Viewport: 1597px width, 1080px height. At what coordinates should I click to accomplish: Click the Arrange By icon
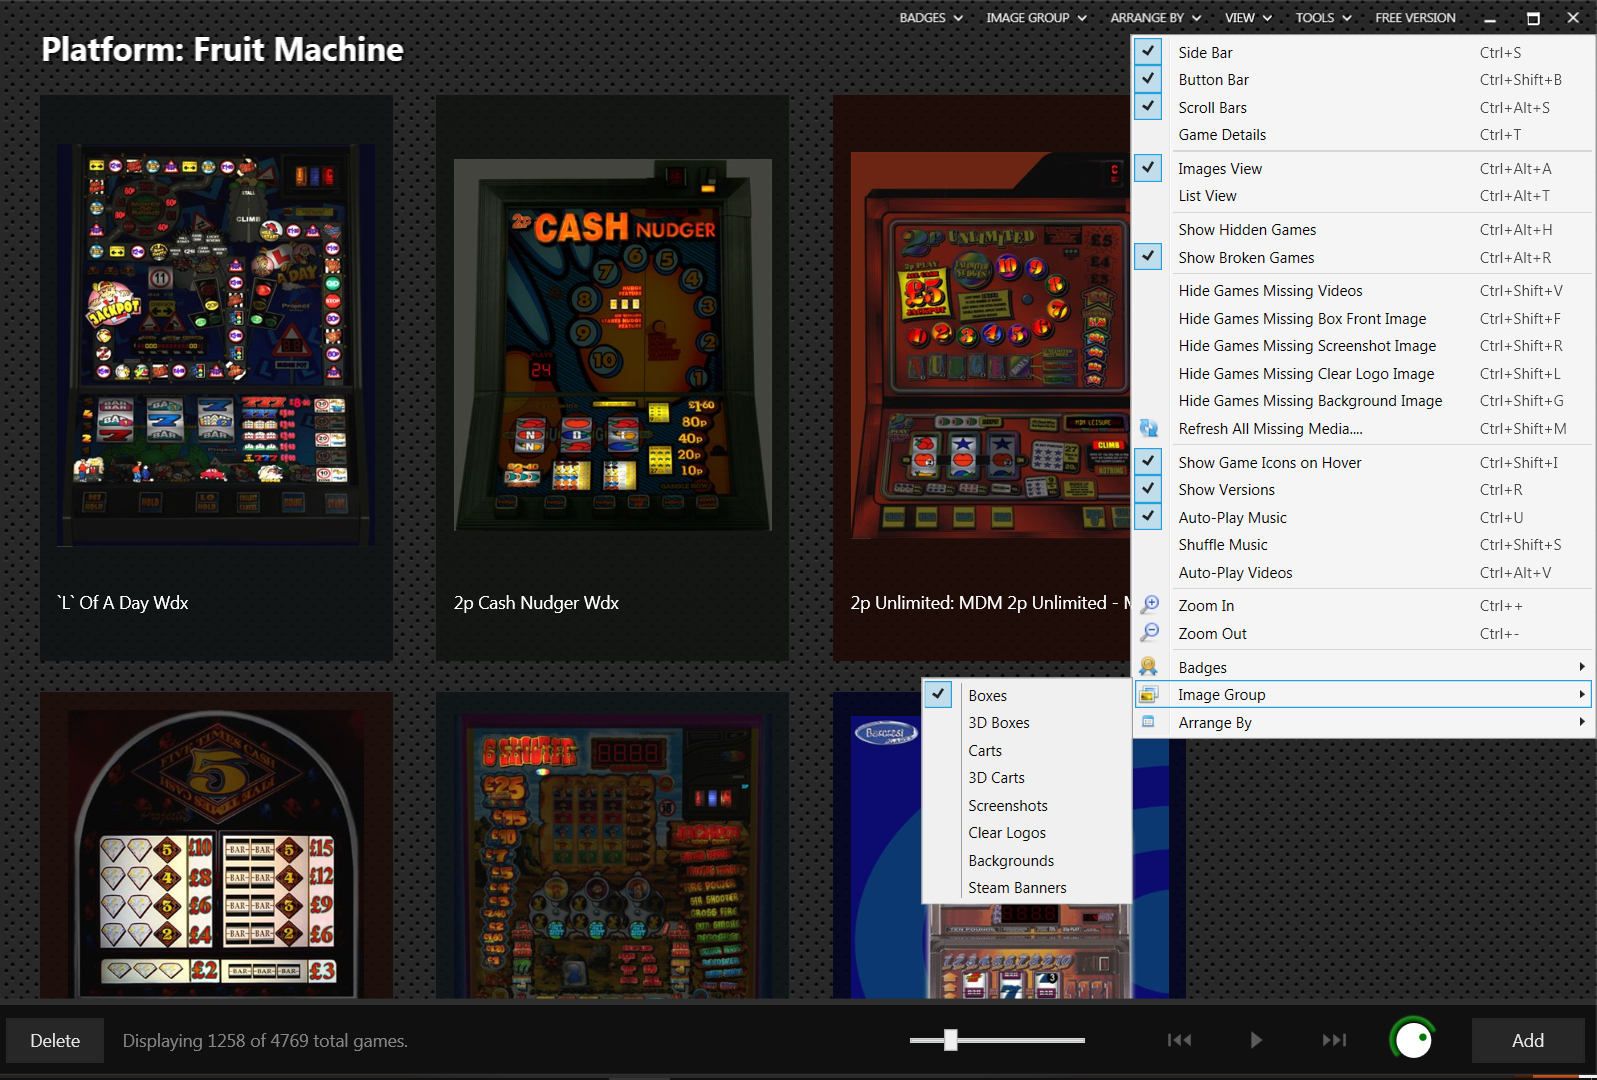1148,722
